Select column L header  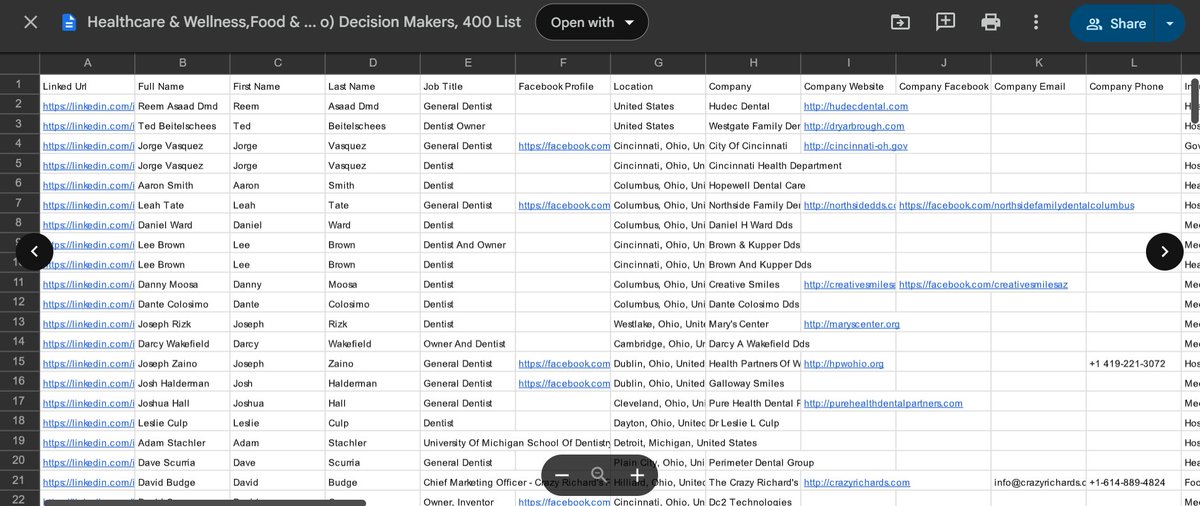pos(1133,63)
